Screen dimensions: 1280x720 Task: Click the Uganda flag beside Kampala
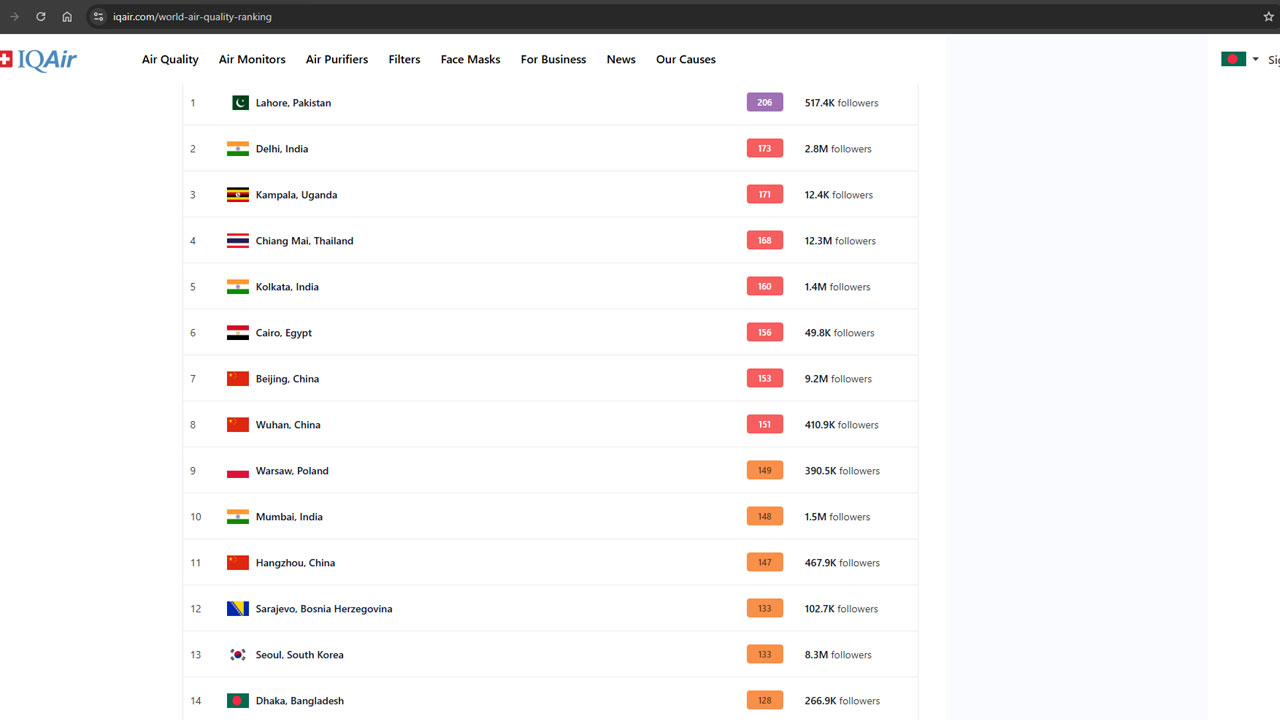pos(238,195)
